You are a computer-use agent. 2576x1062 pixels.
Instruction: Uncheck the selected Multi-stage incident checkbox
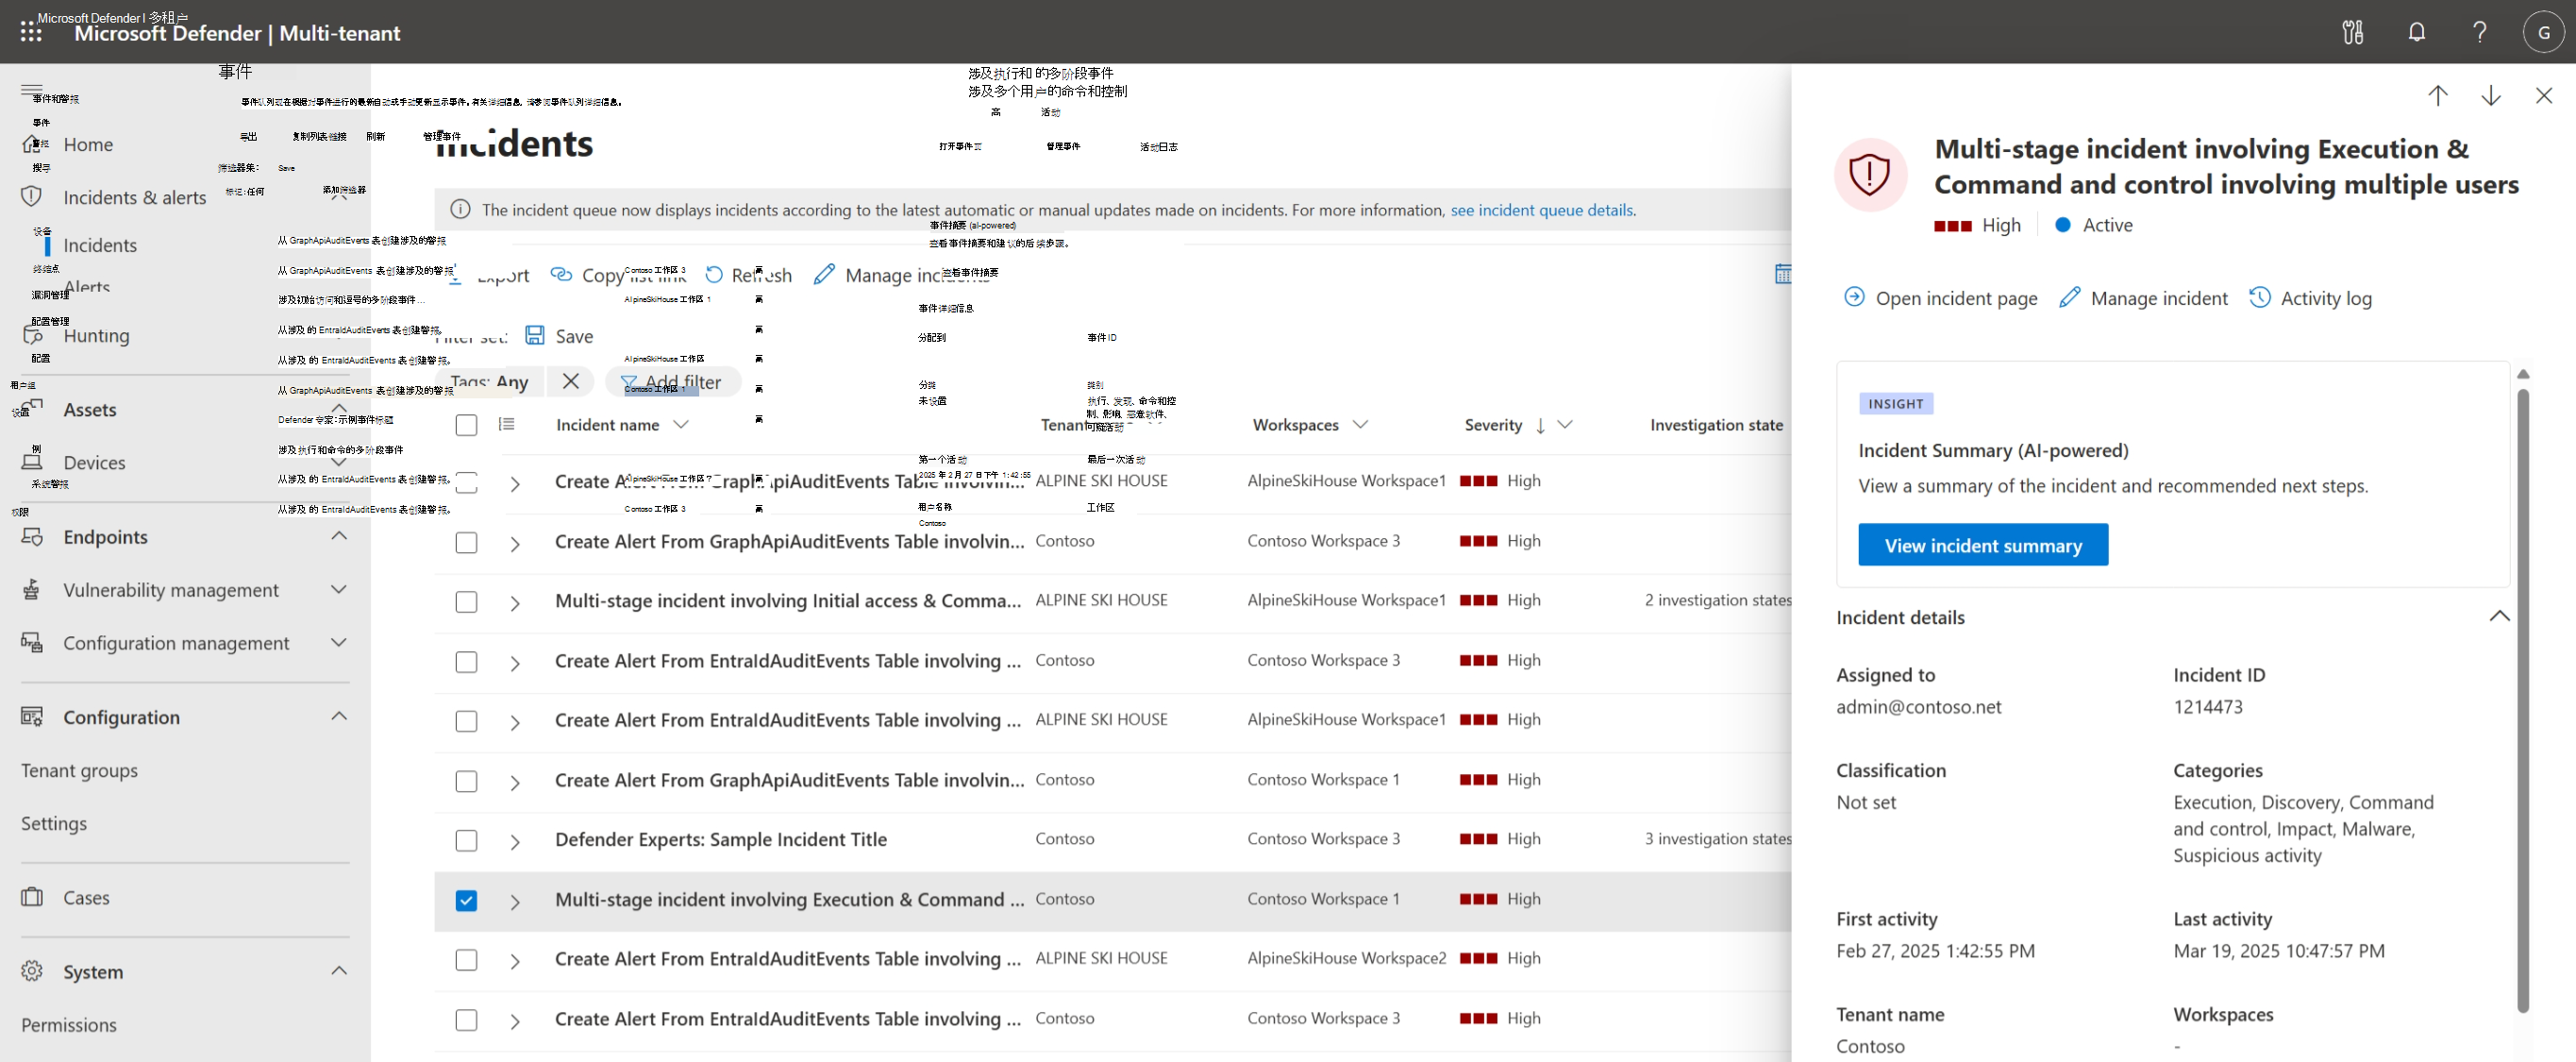(466, 900)
